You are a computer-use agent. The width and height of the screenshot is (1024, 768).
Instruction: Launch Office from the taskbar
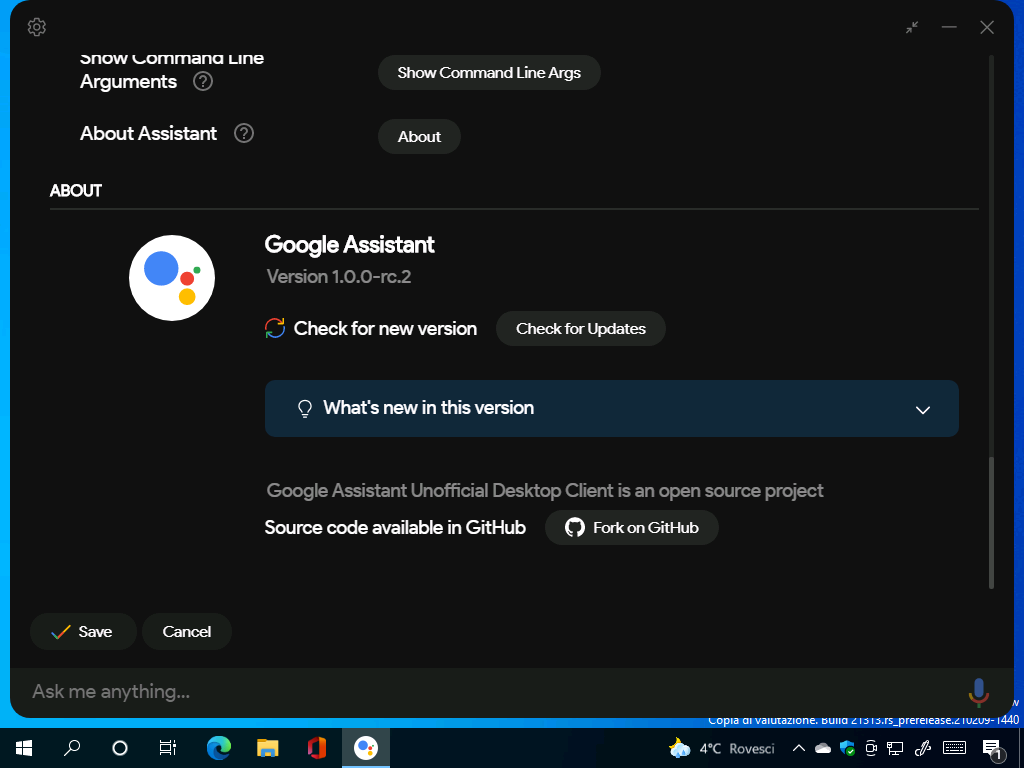pos(317,748)
